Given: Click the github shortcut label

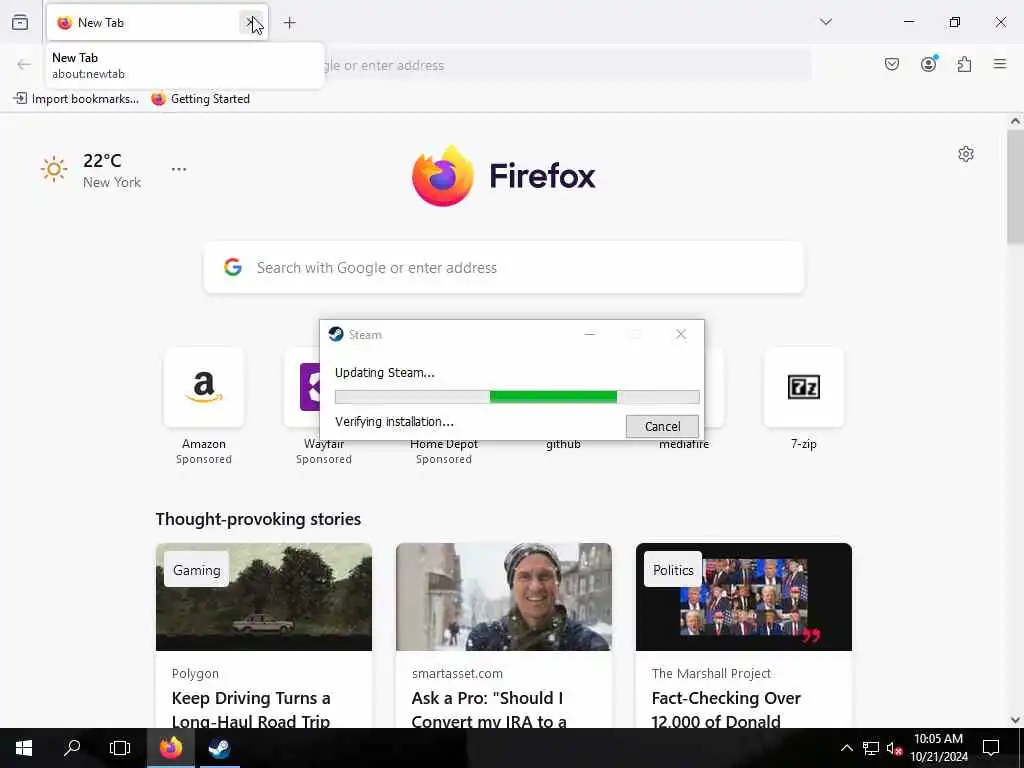Looking at the screenshot, I should [564, 444].
